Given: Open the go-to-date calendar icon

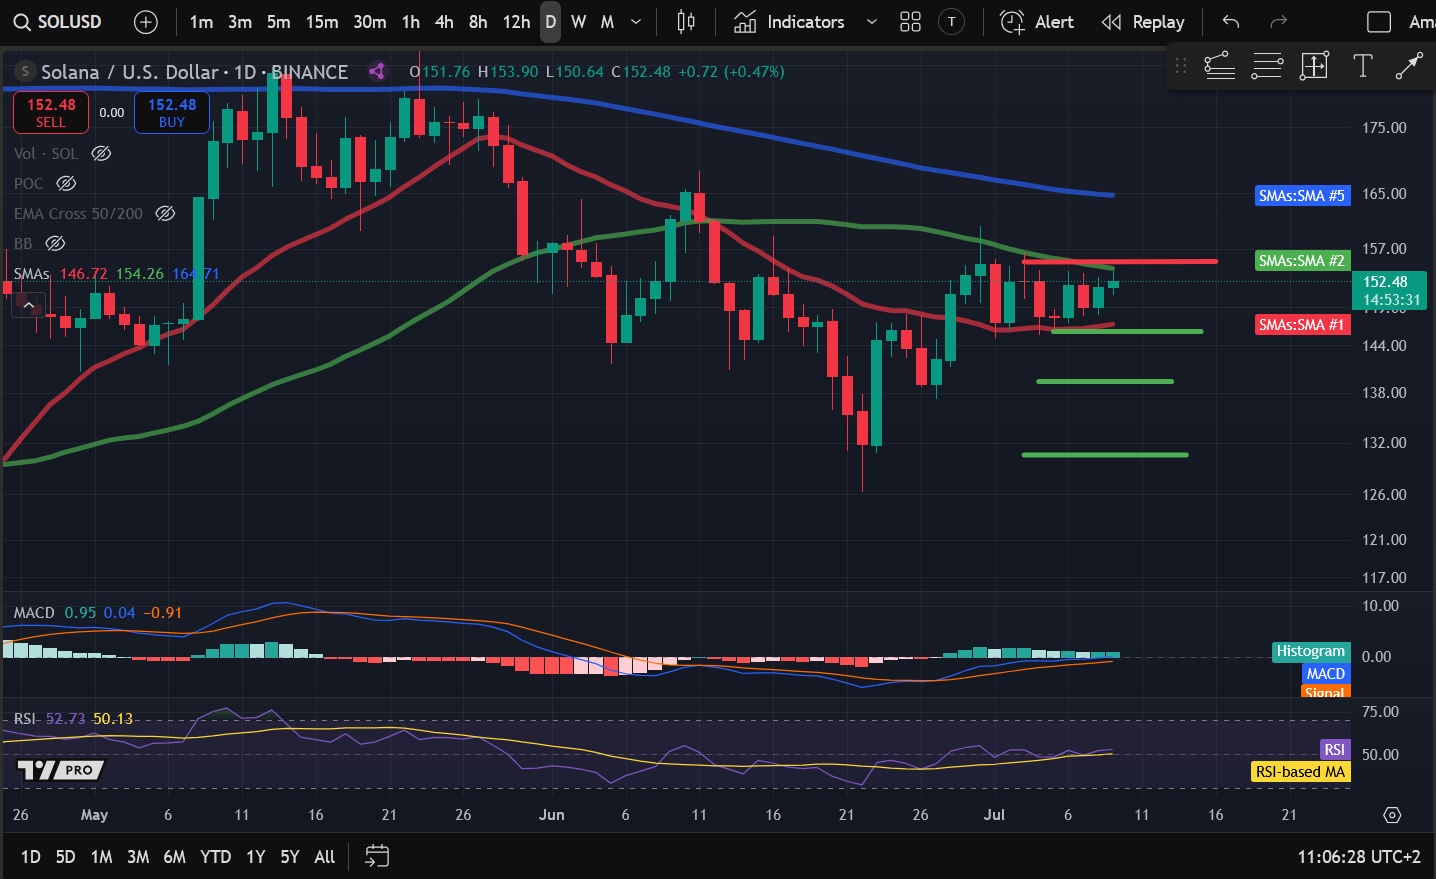Looking at the screenshot, I should 377,856.
